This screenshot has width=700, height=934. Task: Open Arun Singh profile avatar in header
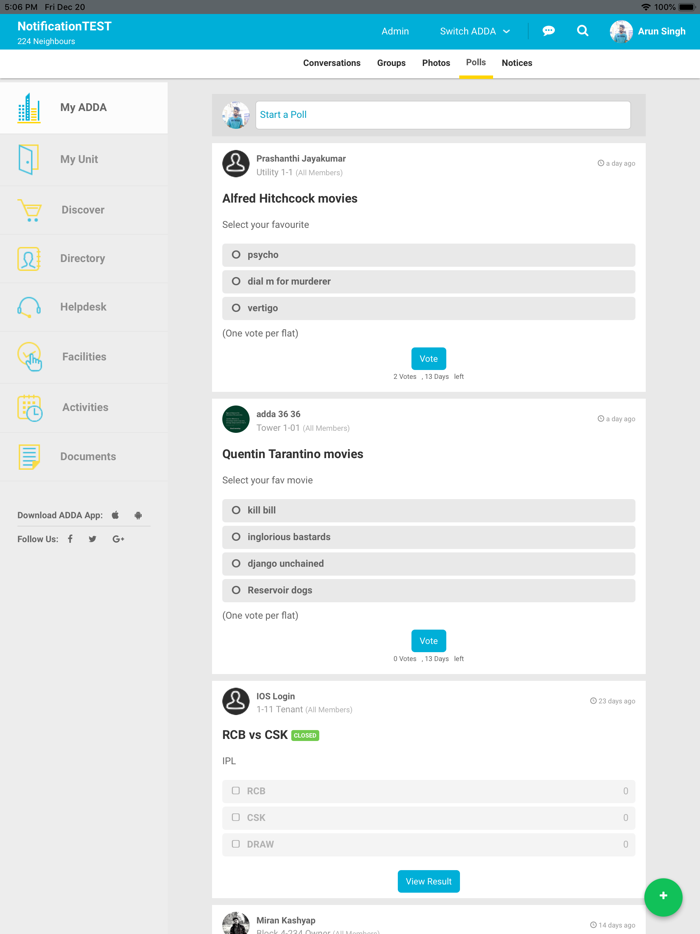pos(621,31)
